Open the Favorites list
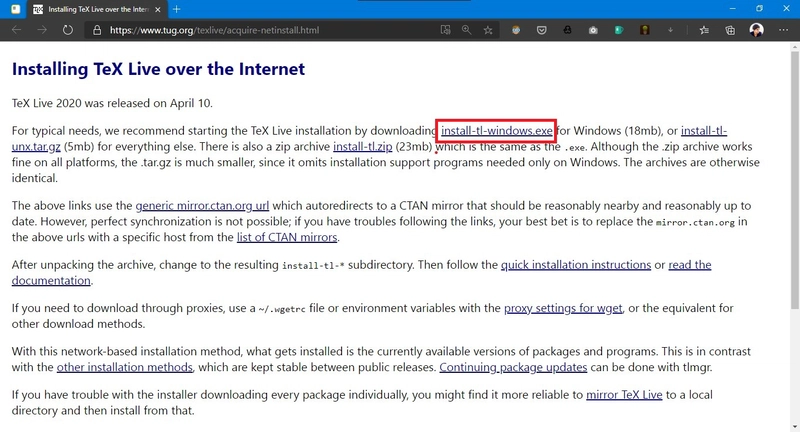800x432 pixels. tap(704, 30)
